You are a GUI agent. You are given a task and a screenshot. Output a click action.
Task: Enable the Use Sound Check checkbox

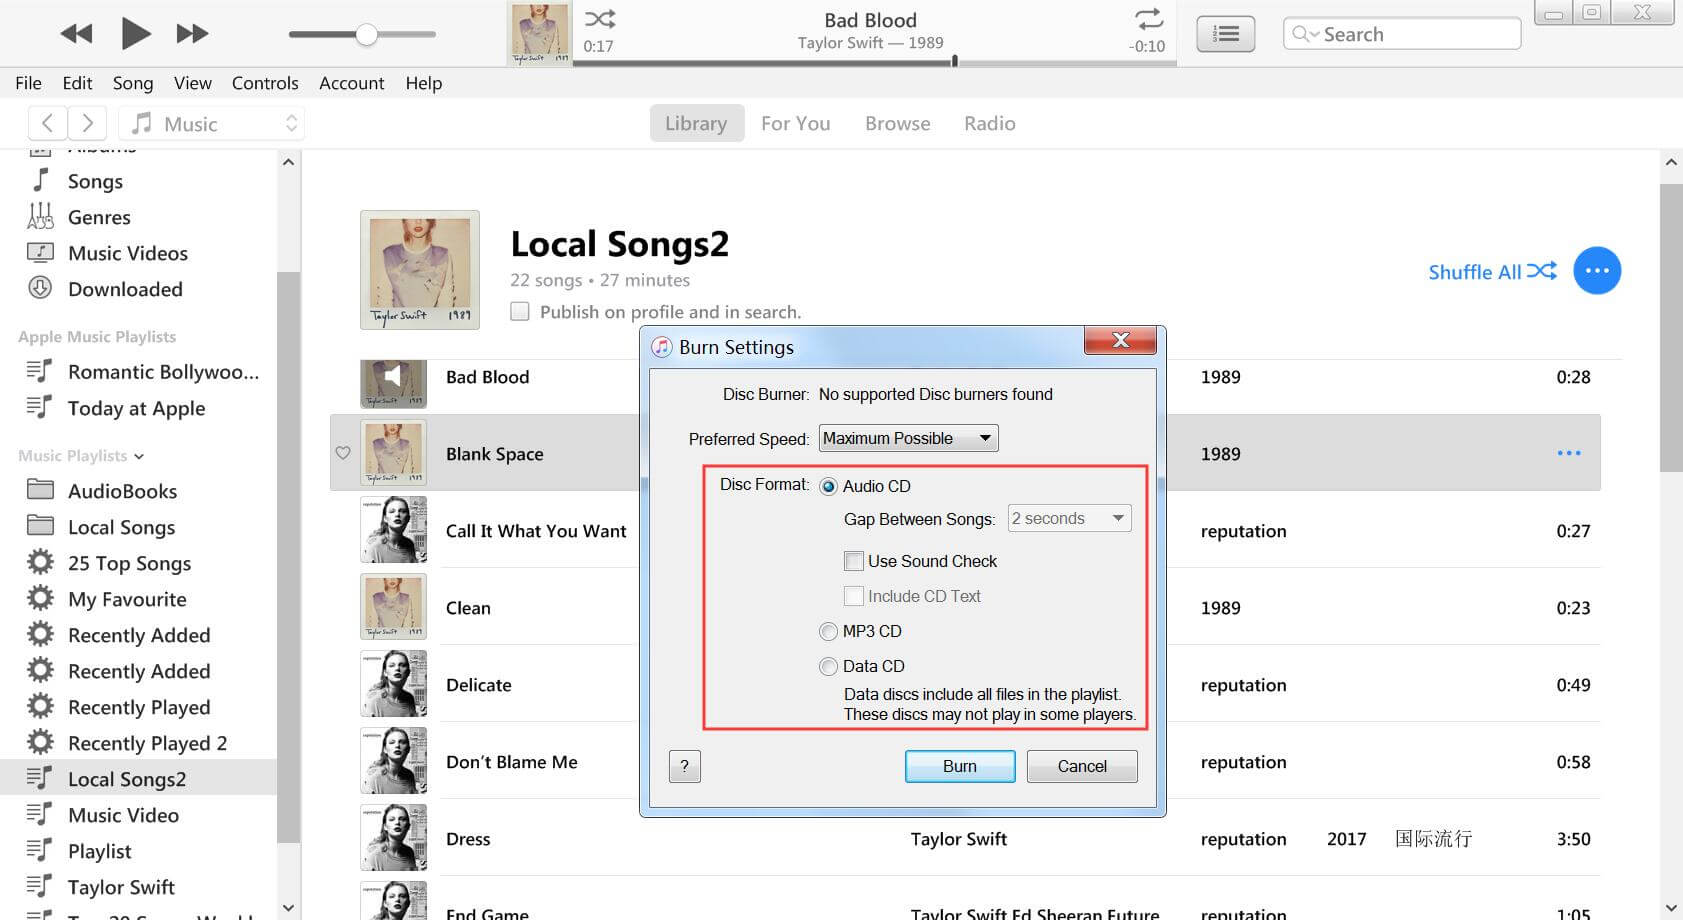(x=854, y=561)
